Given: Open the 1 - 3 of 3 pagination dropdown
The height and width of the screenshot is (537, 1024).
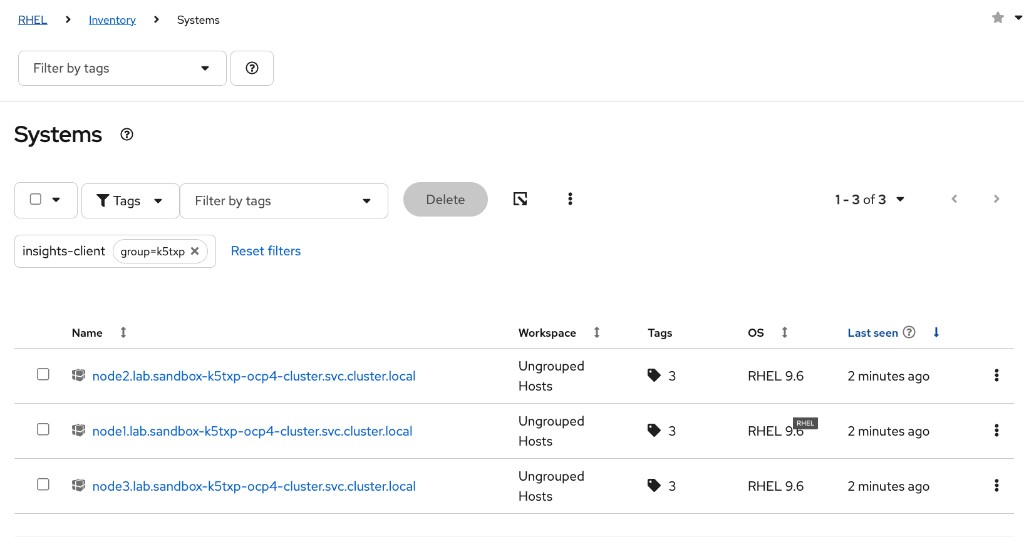Looking at the screenshot, I should coord(869,199).
